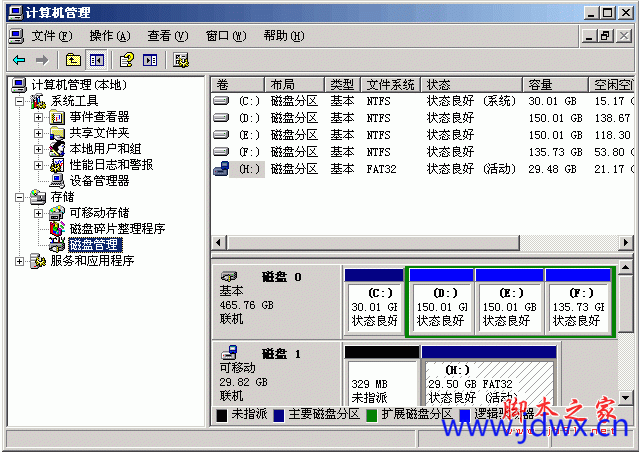Image resolution: width=639 pixels, height=452 pixels.
Task: Click the 29.48 GB capacity cell
Action: click(552, 169)
